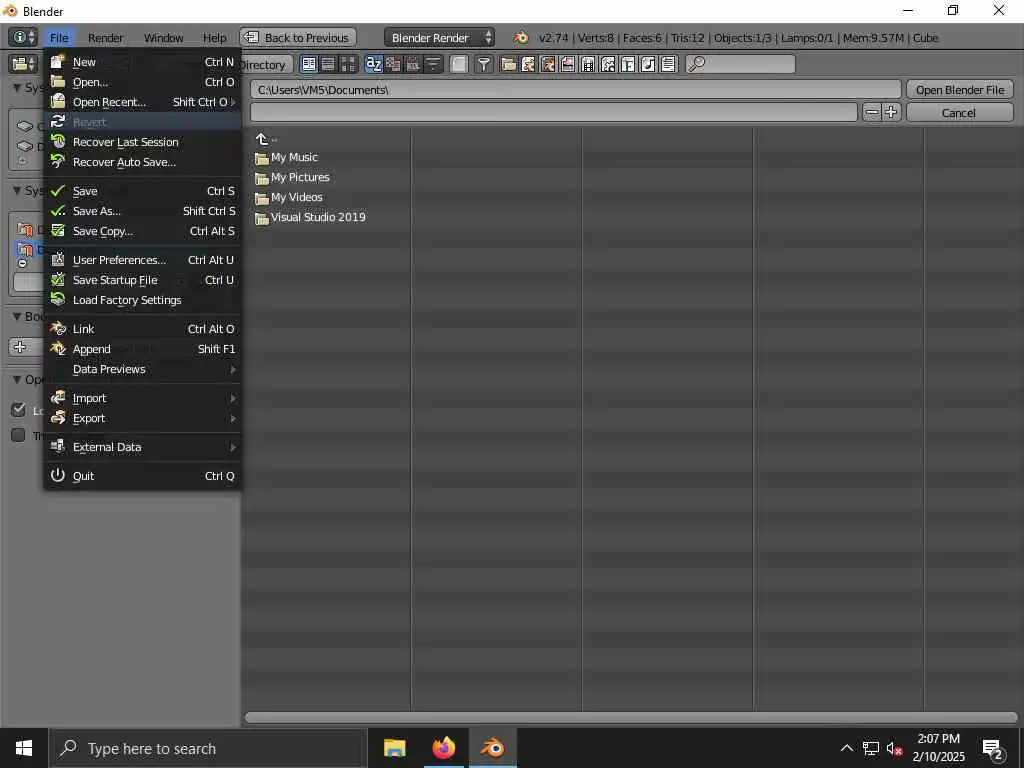Expand the Open Recent submenu
Image resolution: width=1024 pixels, height=768 pixels.
(x=144, y=102)
